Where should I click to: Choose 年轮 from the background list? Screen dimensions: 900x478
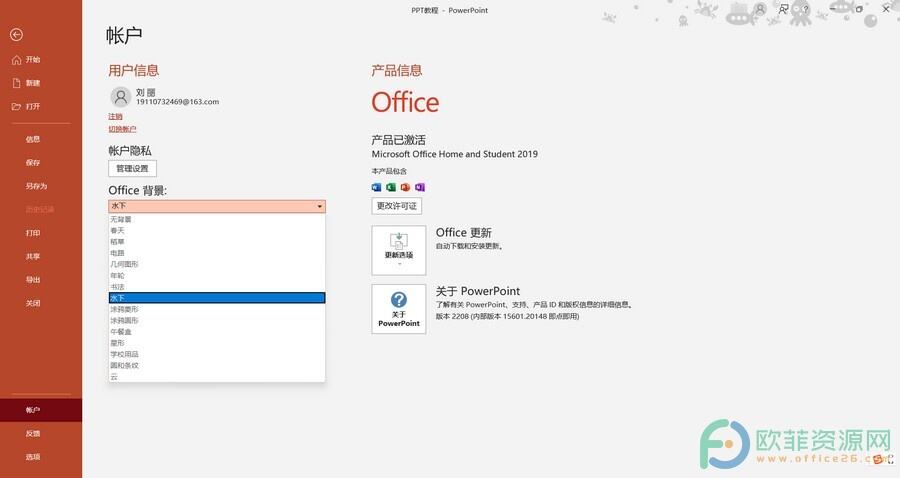click(217, 275)
